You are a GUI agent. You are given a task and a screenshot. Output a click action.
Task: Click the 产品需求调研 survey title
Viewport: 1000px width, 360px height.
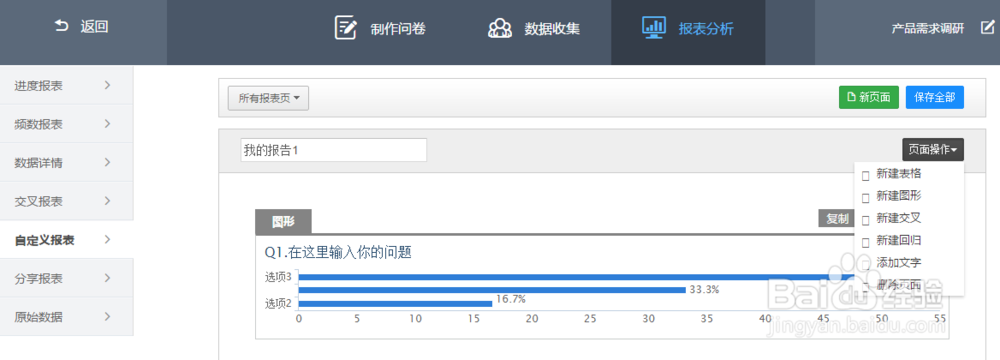927,29
